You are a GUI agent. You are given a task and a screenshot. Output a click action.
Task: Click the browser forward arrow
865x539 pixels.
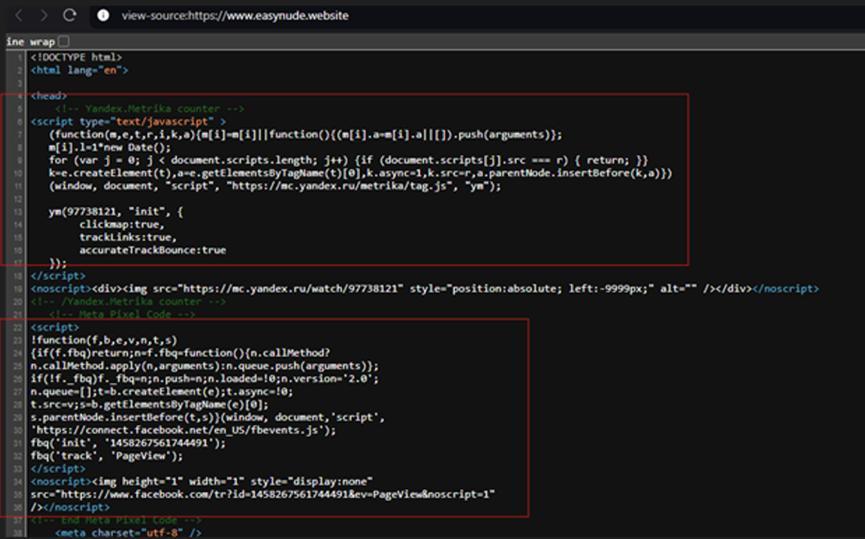[x=44, y=15]
